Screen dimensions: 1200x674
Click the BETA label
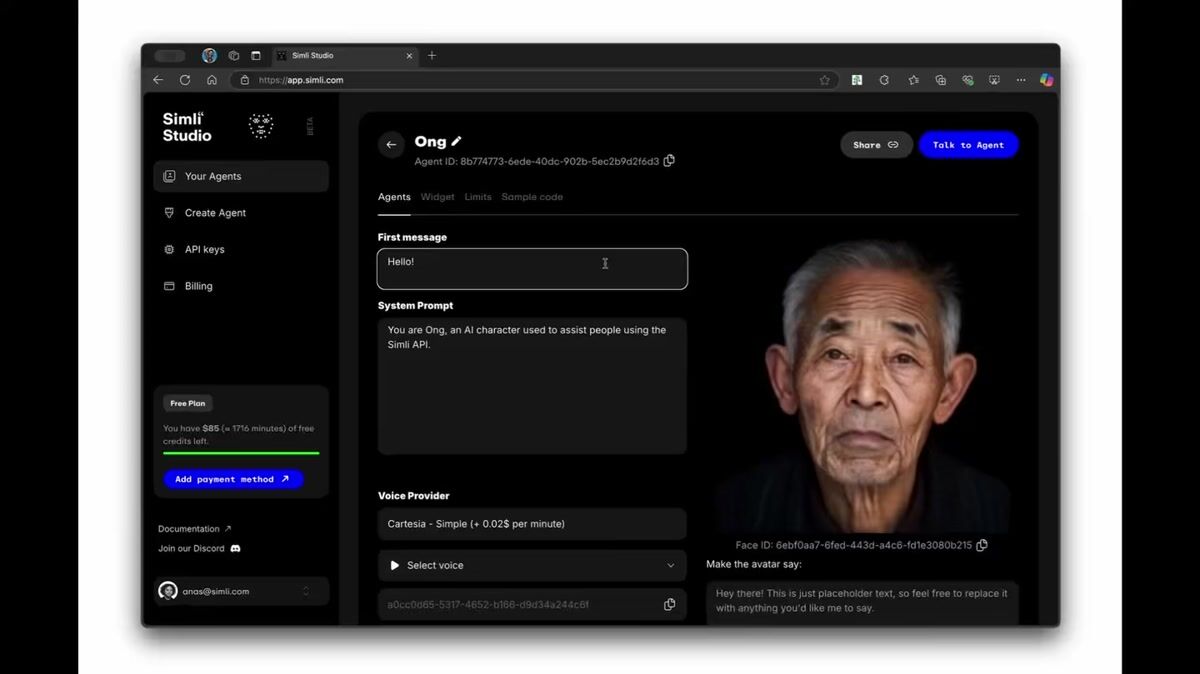(x=310, y=126)
